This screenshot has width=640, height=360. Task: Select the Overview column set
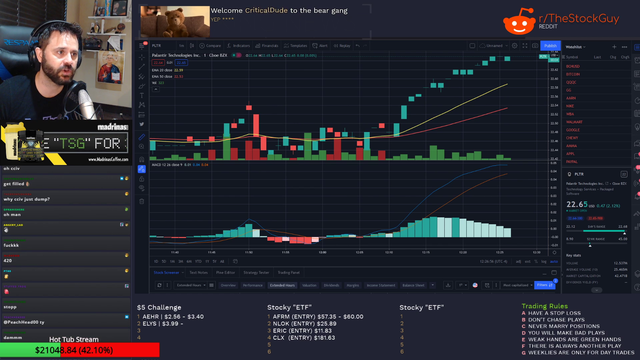[x=228, y=285]
